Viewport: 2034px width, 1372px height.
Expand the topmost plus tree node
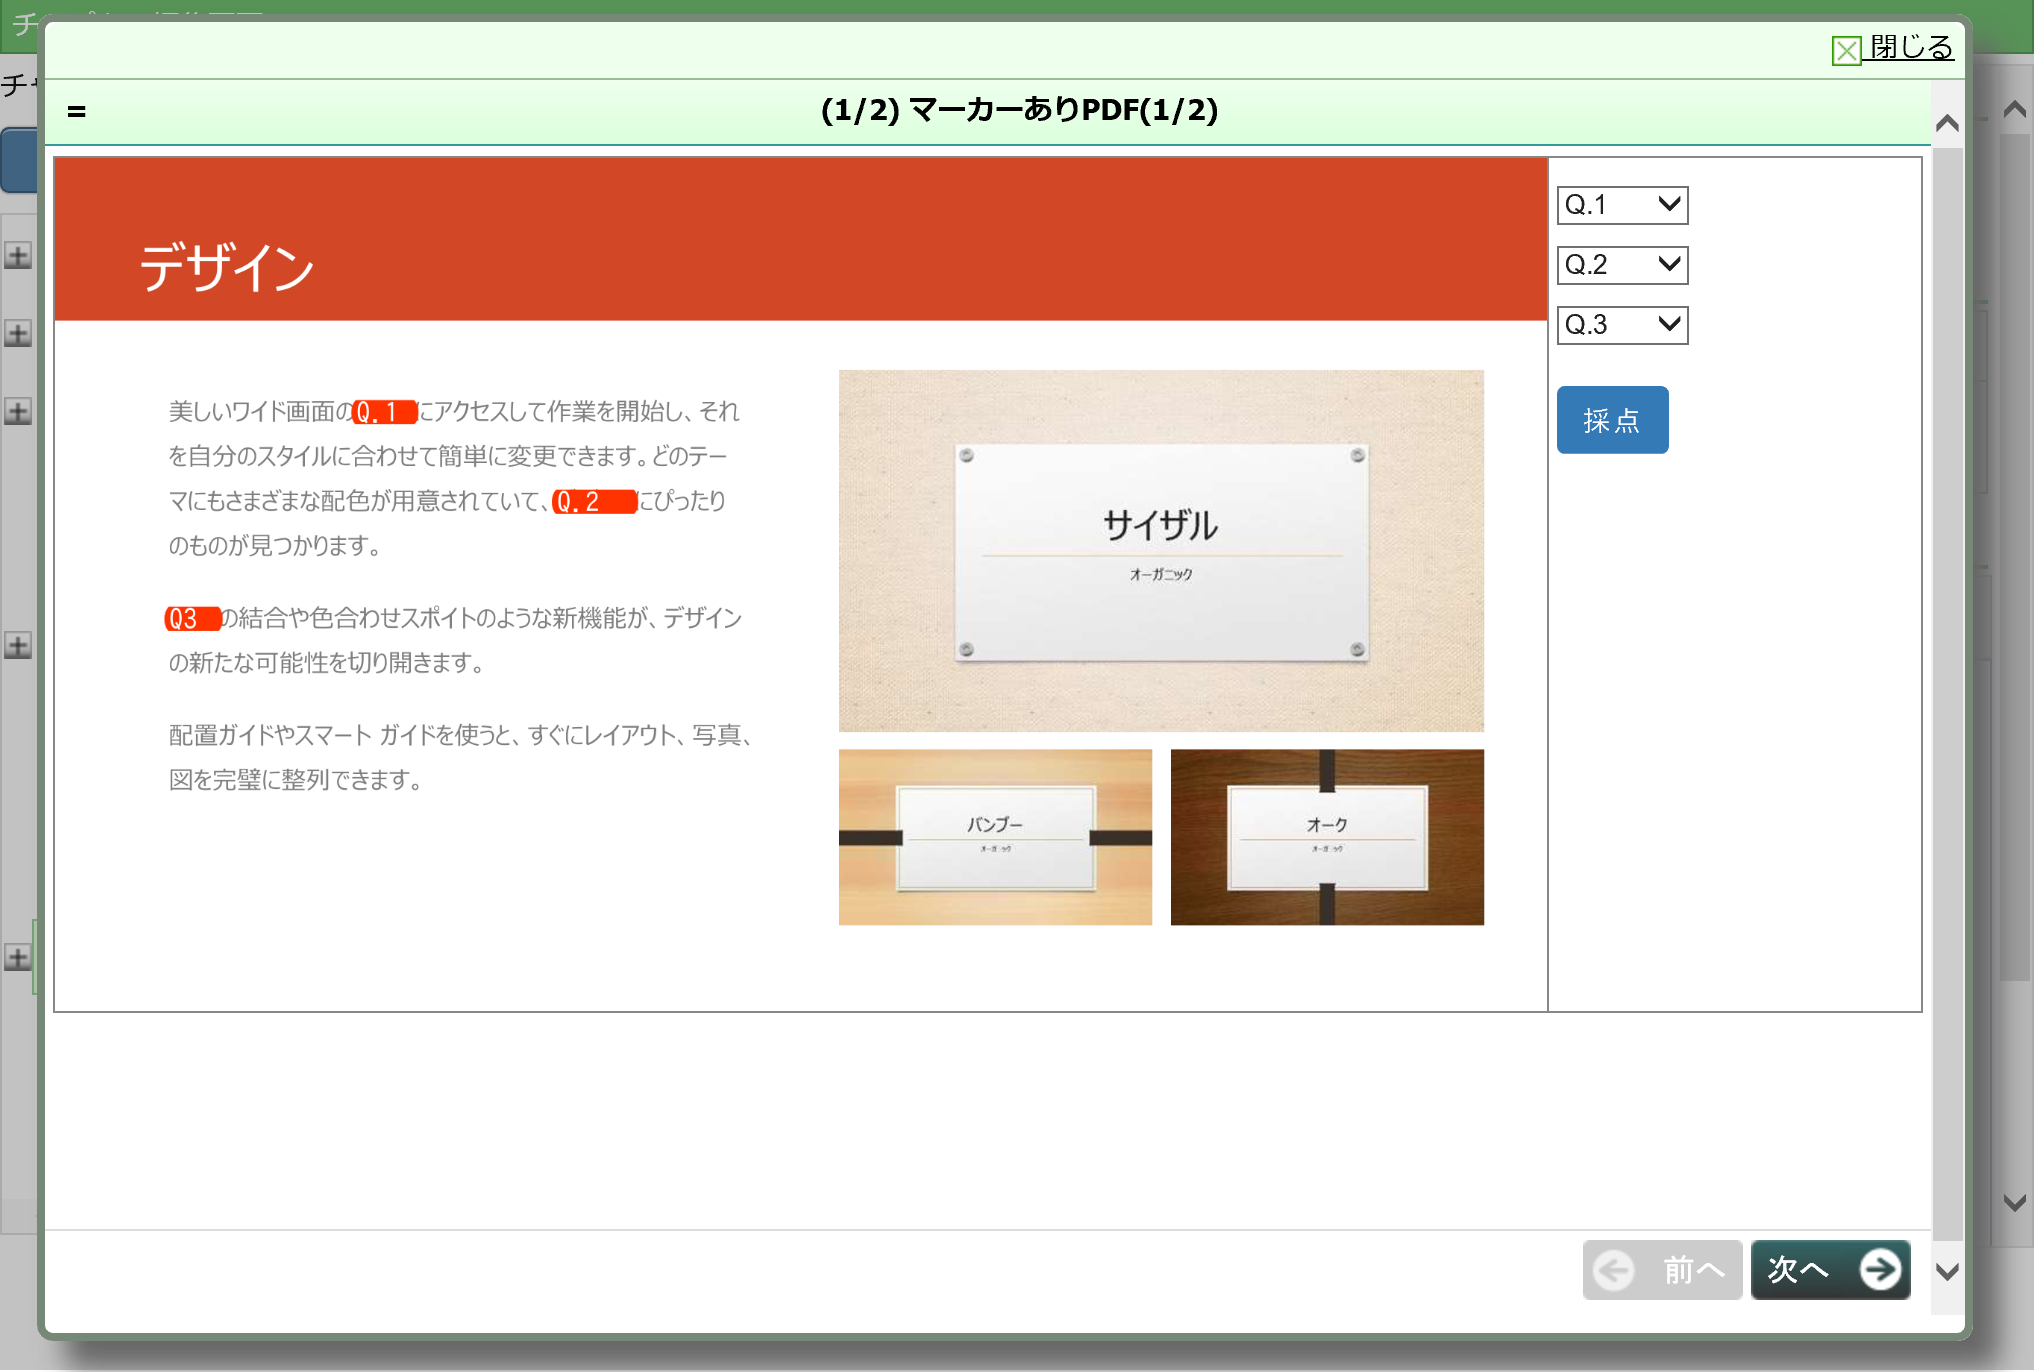(18, 256)
